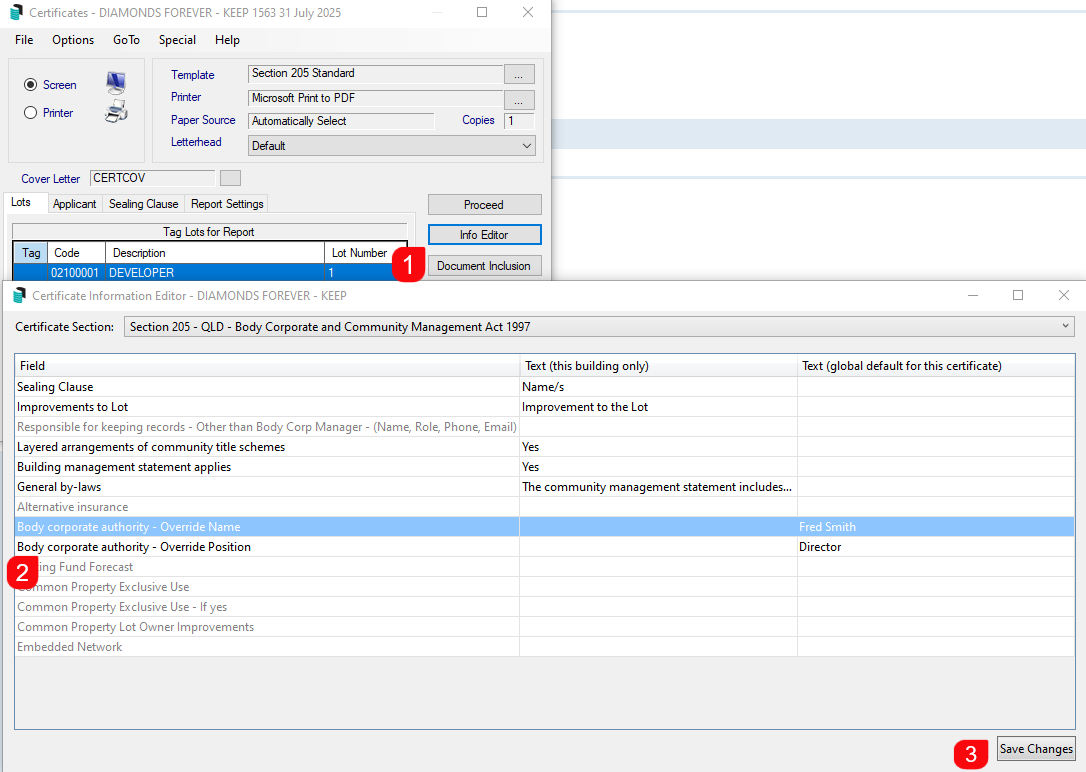Click Text (this building only) column header
The image size is (1086, 772).
(658, 366)
